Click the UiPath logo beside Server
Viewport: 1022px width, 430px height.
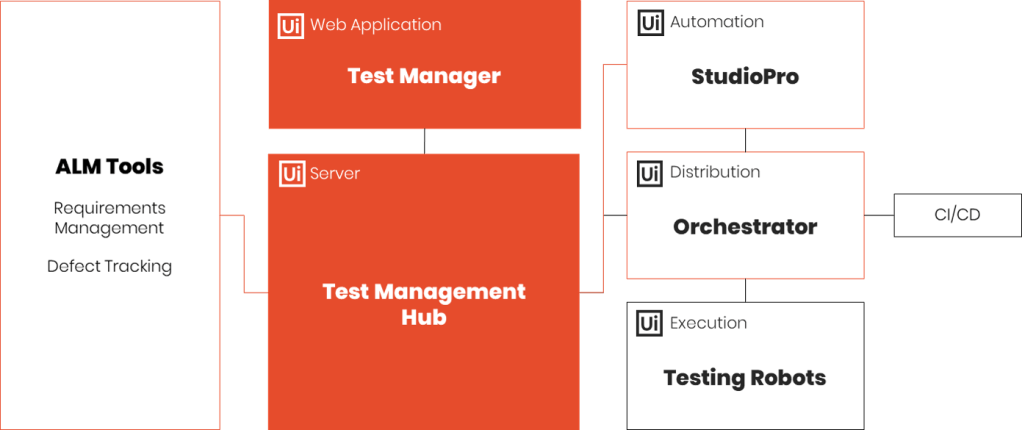click(291, 174)
